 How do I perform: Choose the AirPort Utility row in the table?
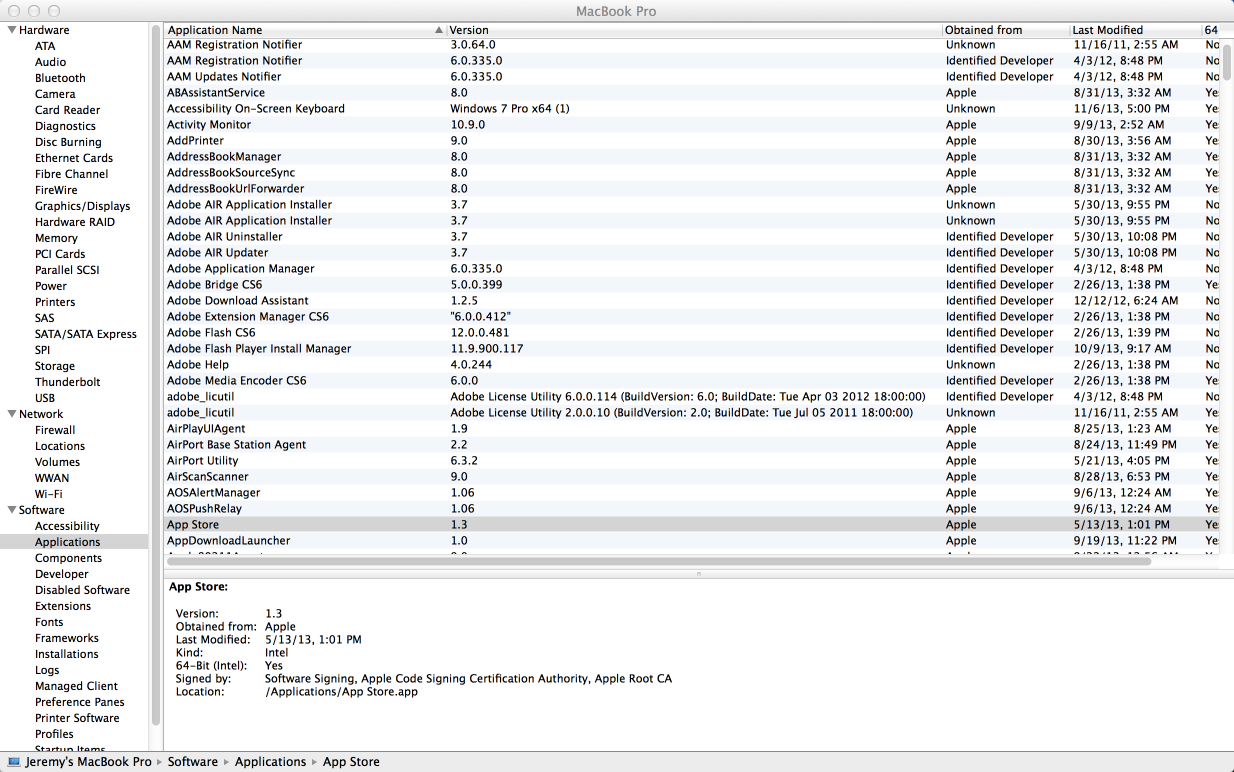pyautogui.click(x=202, y=461)
